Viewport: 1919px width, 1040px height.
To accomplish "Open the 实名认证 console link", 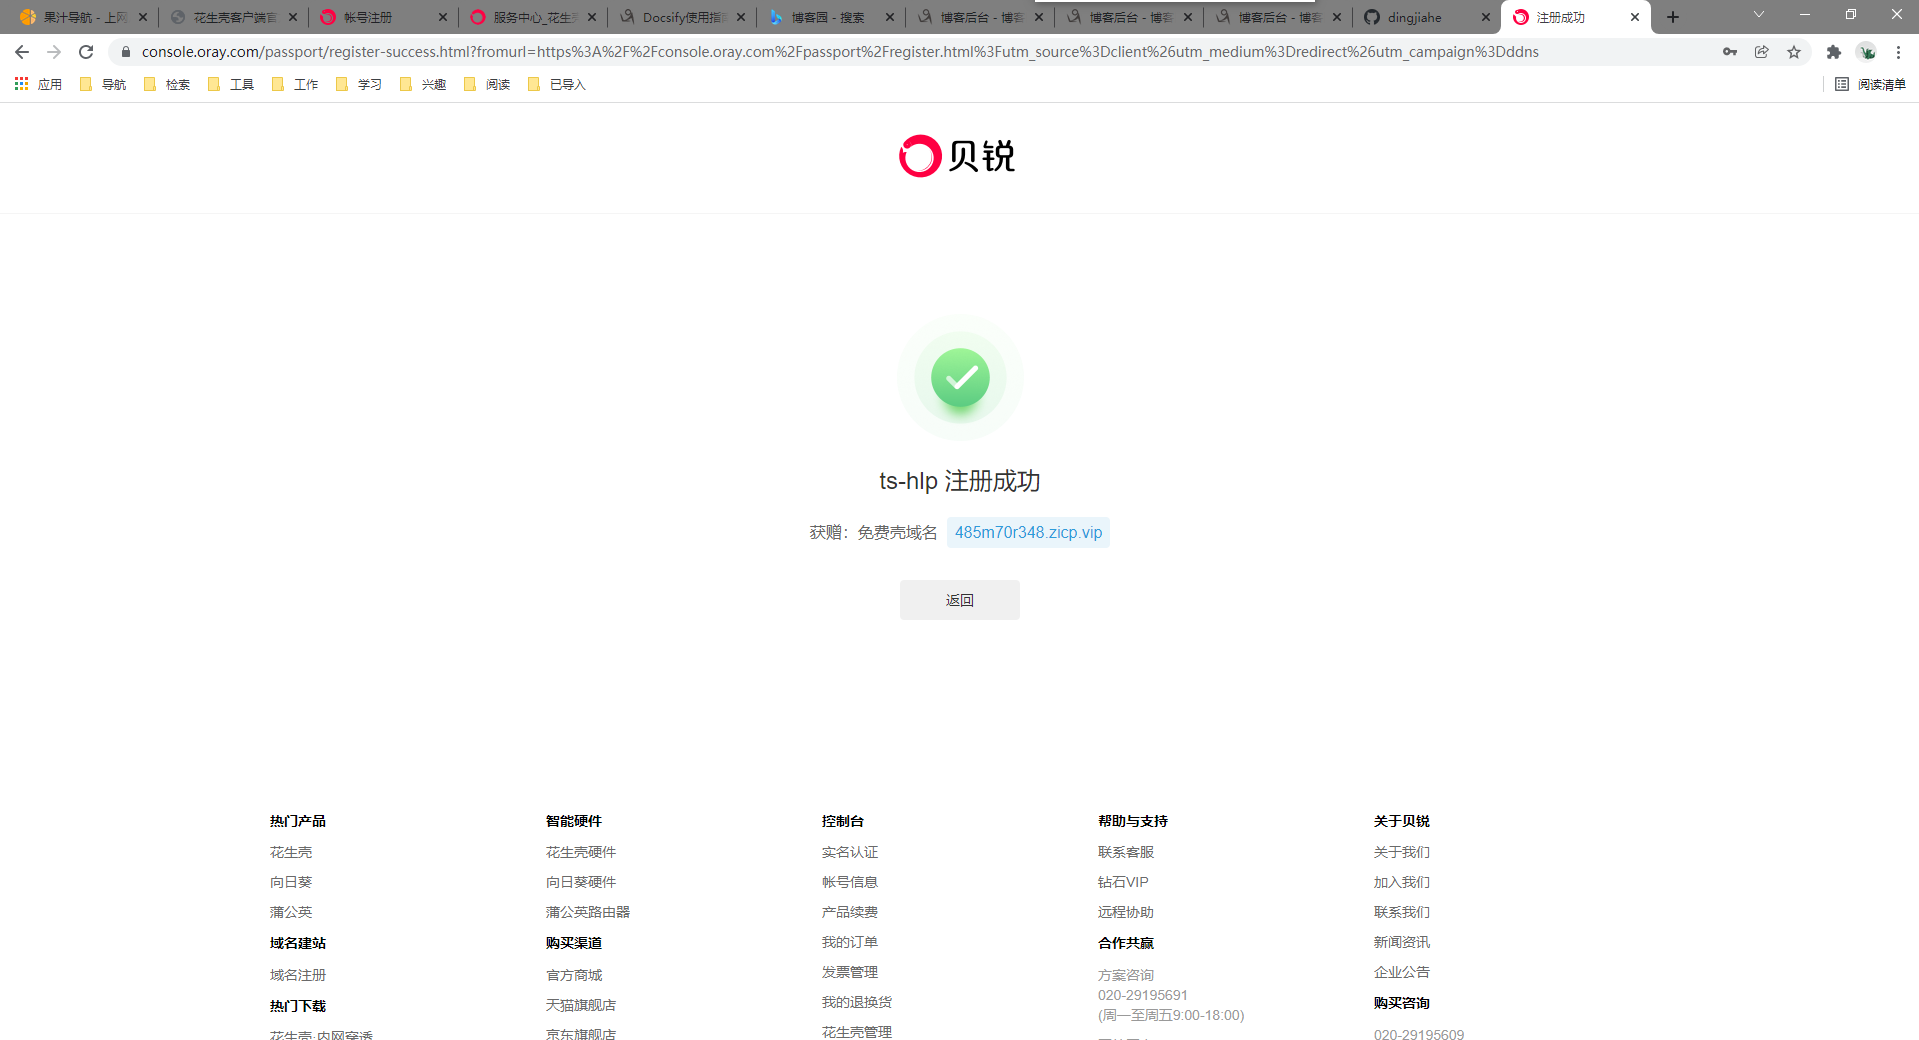I will pos(850,852).
